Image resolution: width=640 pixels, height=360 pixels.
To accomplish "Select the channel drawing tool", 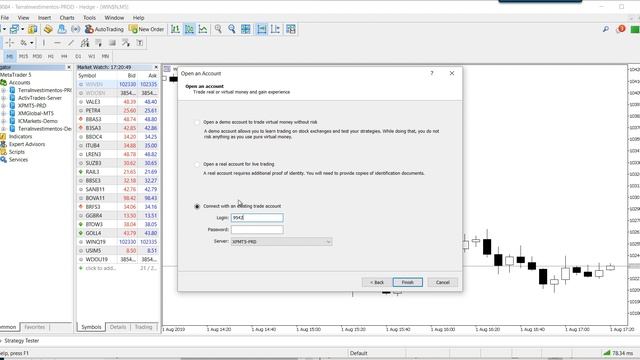I will click(x=85, y=43).
